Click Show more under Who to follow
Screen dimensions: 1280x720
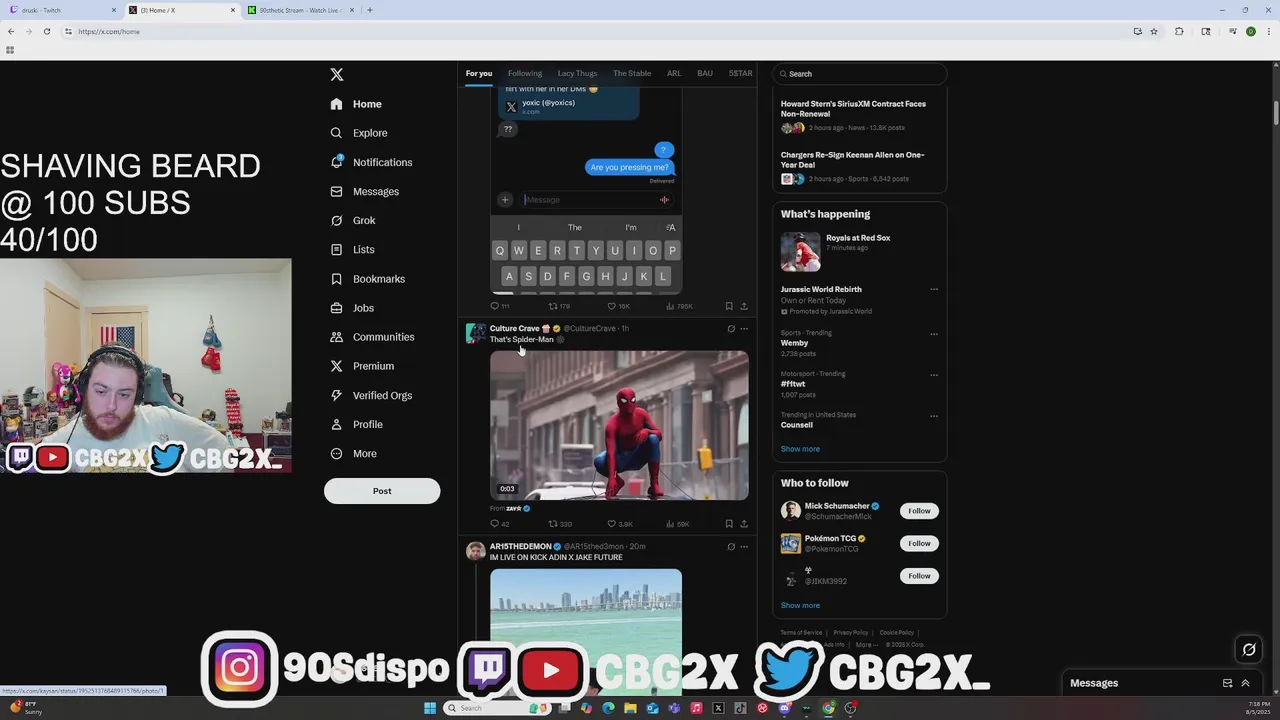click(800, 605)
